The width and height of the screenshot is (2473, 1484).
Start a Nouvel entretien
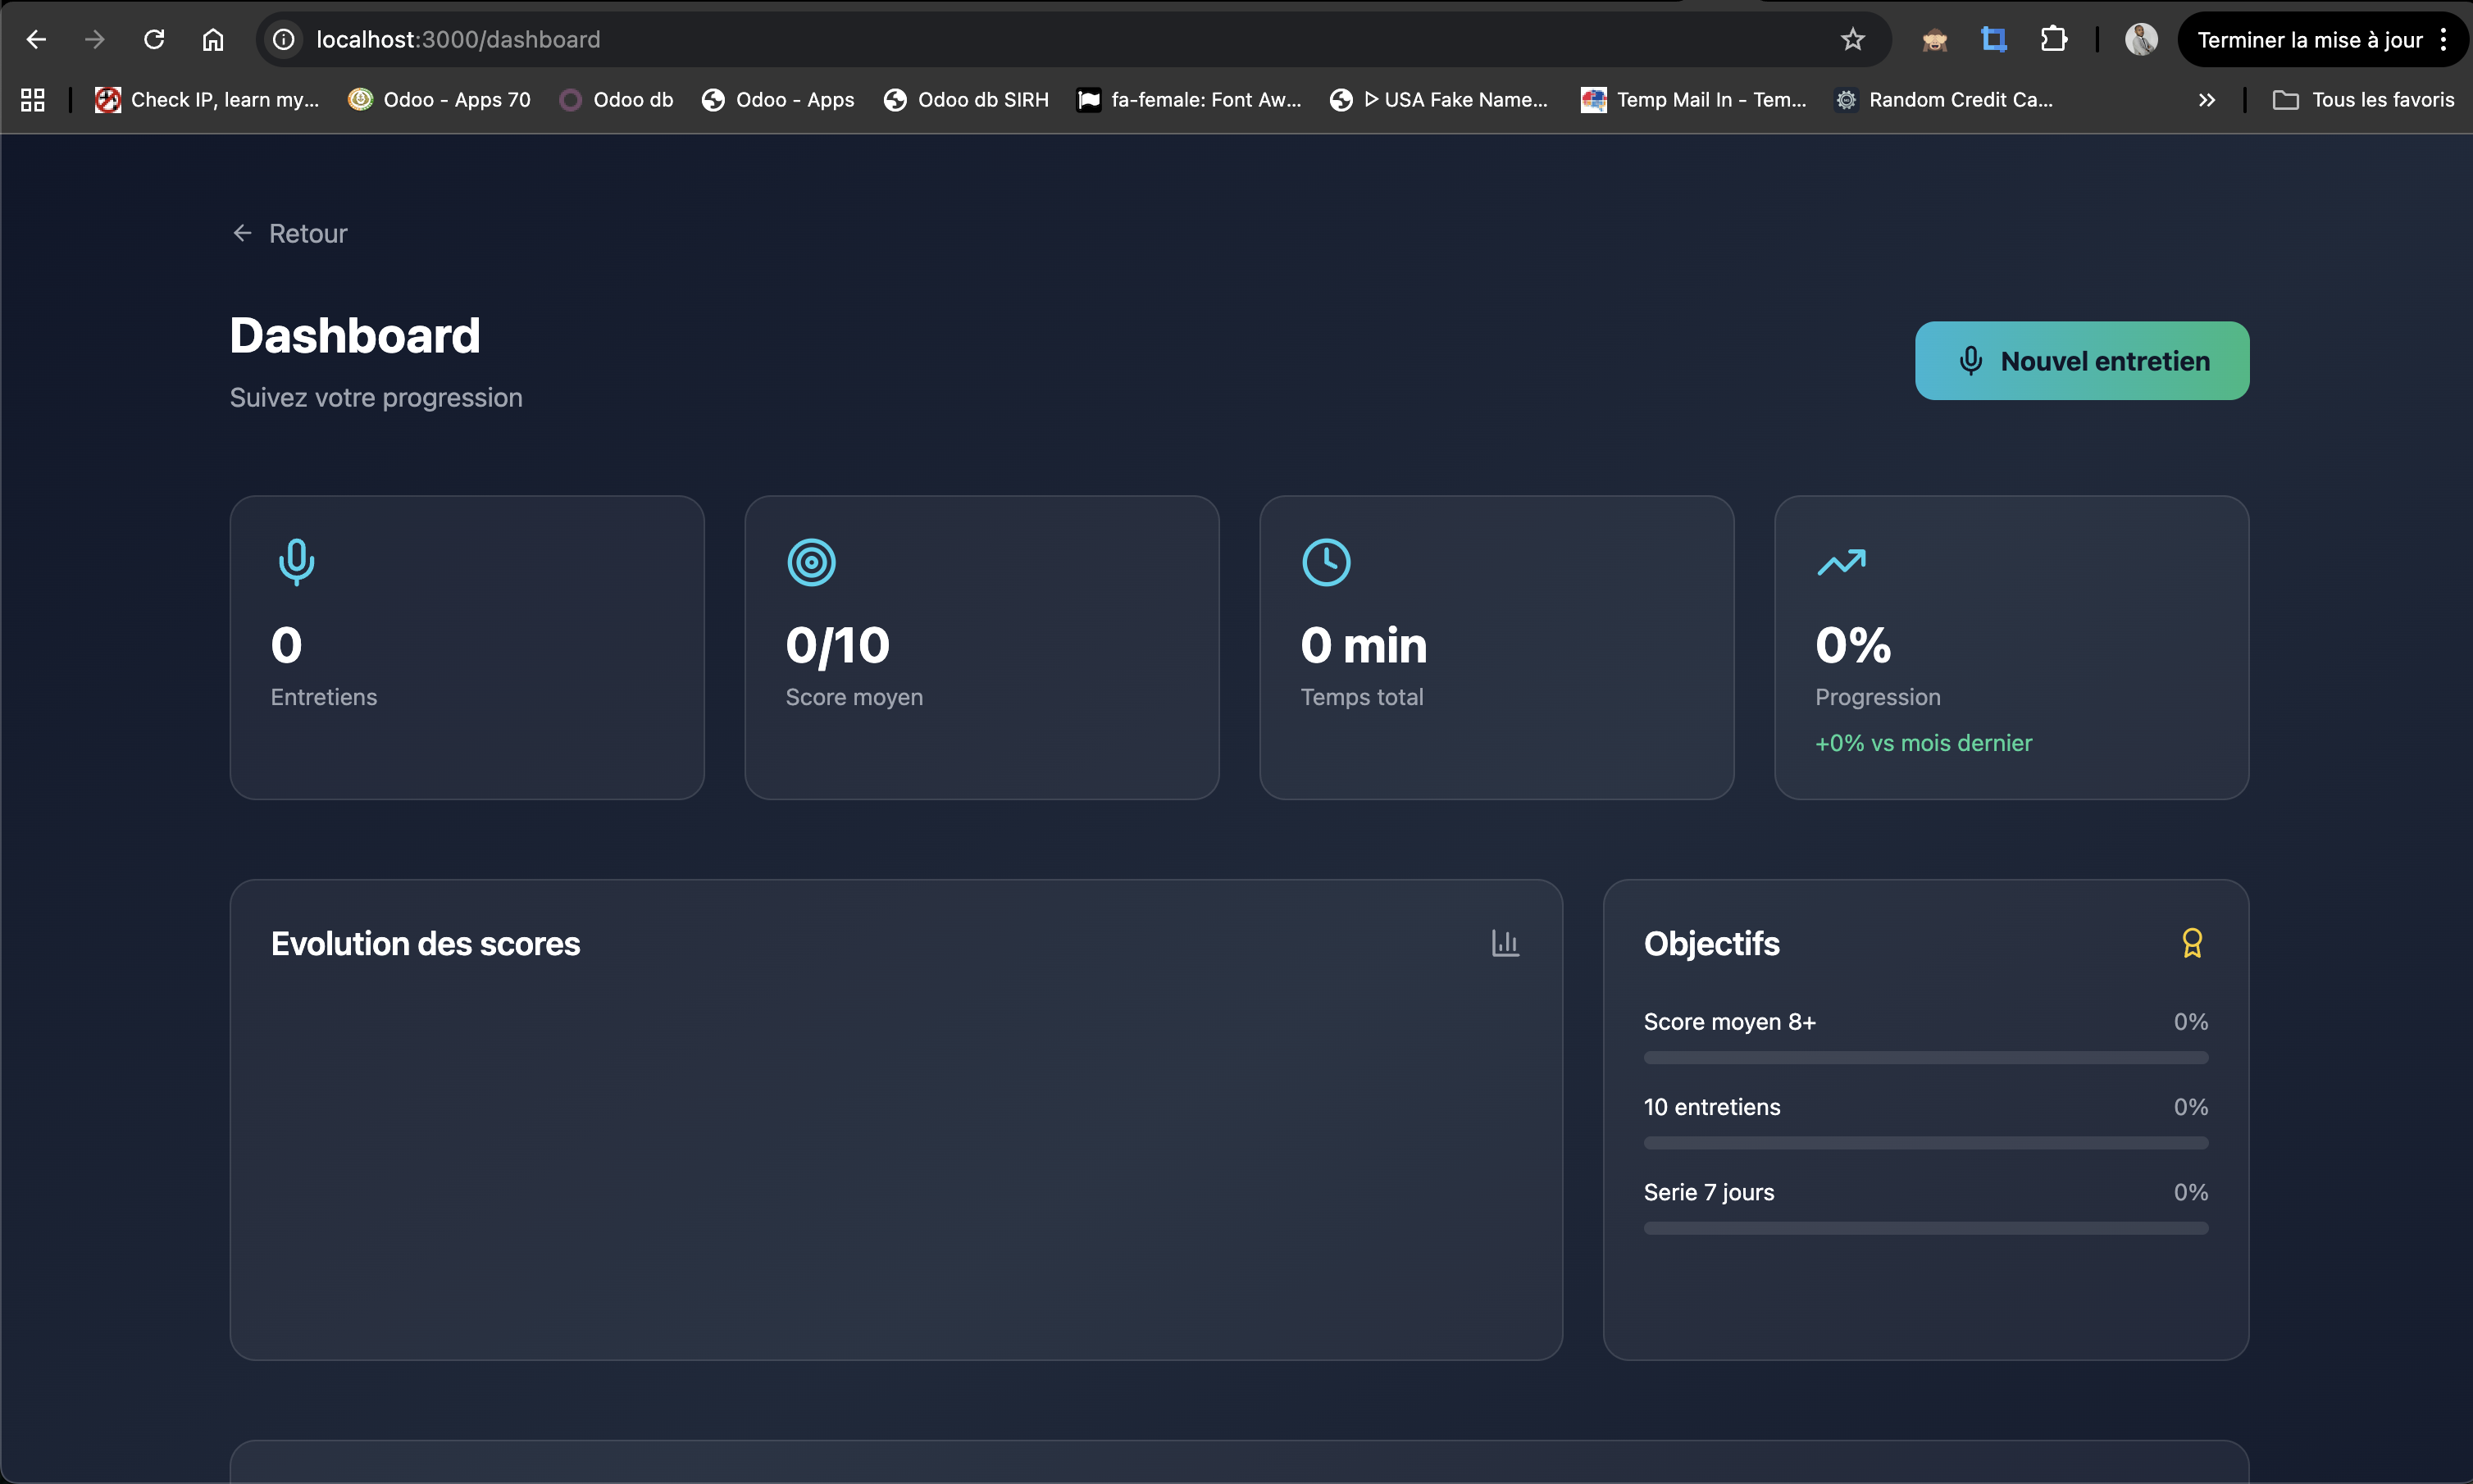(2082, 361)
